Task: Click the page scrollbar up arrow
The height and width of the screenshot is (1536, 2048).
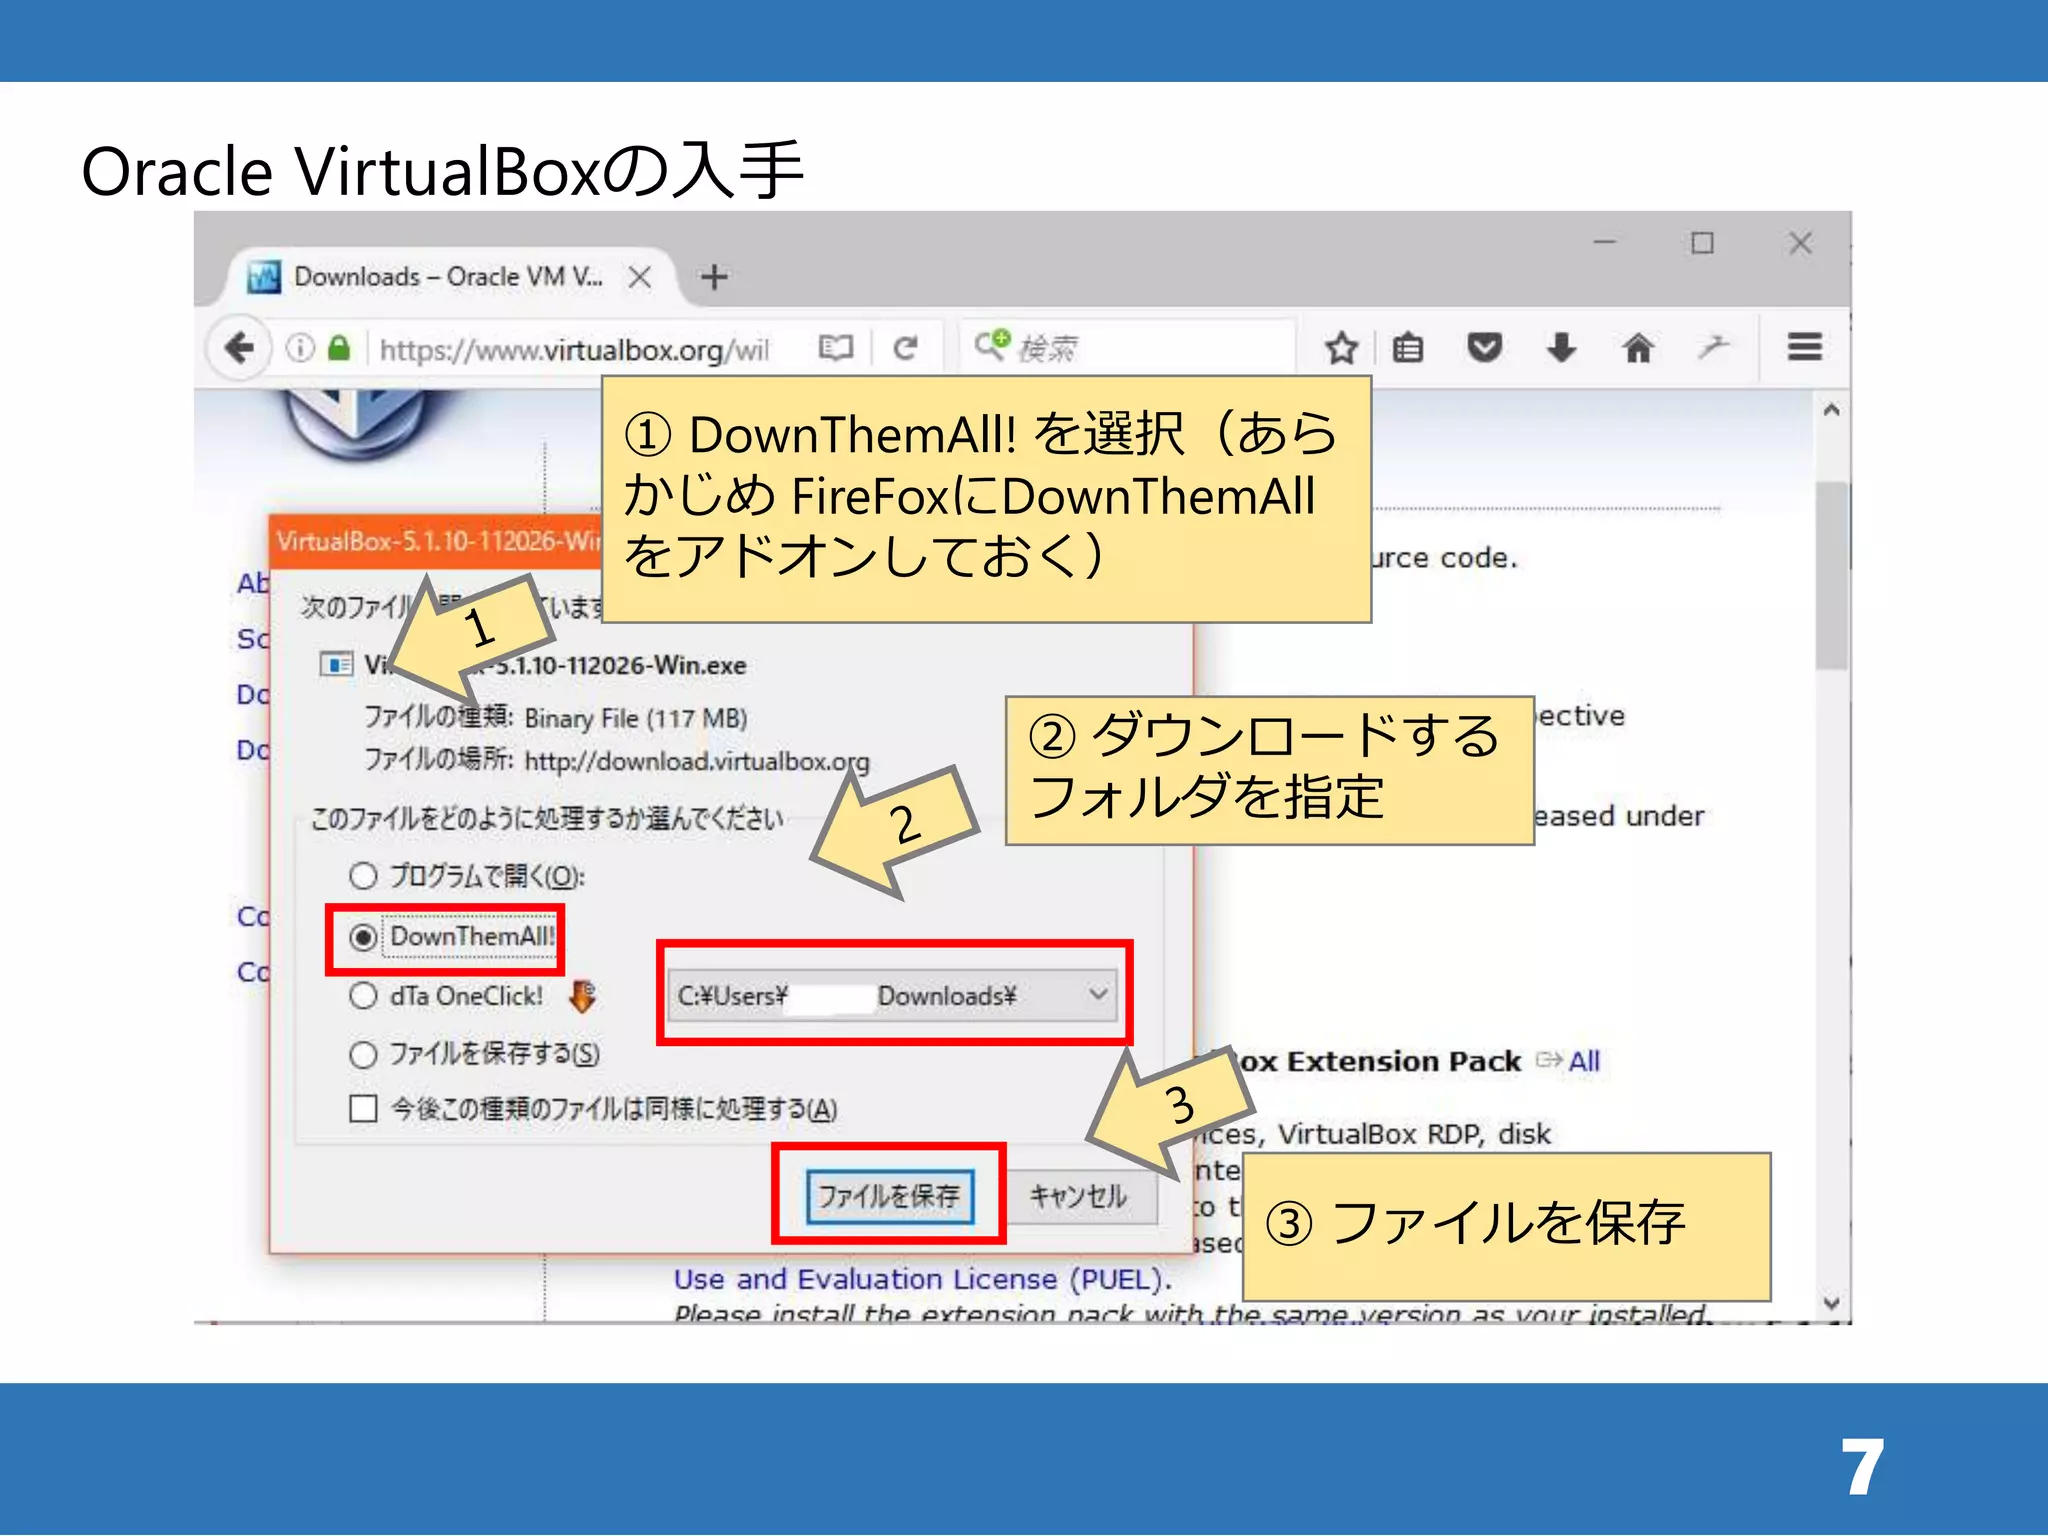Action: (x=1831, y=410)
